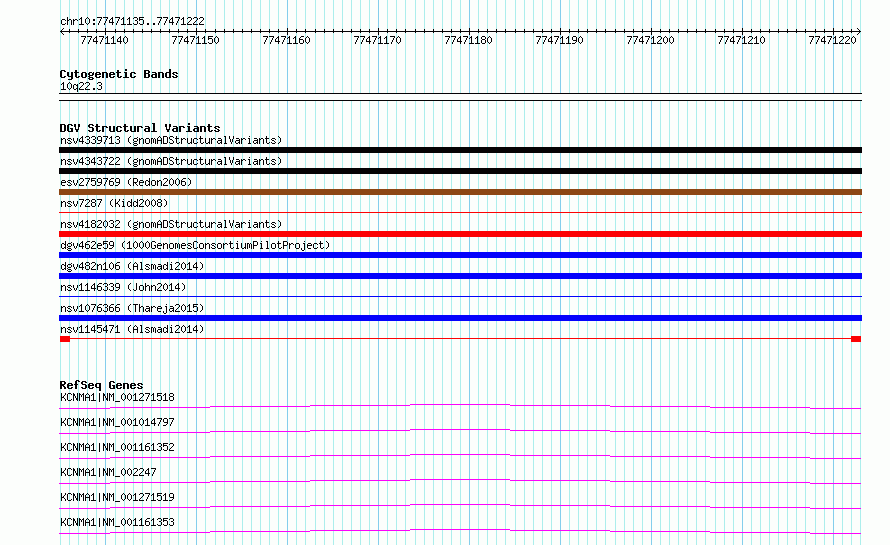Open variant nsv1145471 (Alsmadi2014) label
This screenshot has height=545, width=890.
tap(132, 329)
